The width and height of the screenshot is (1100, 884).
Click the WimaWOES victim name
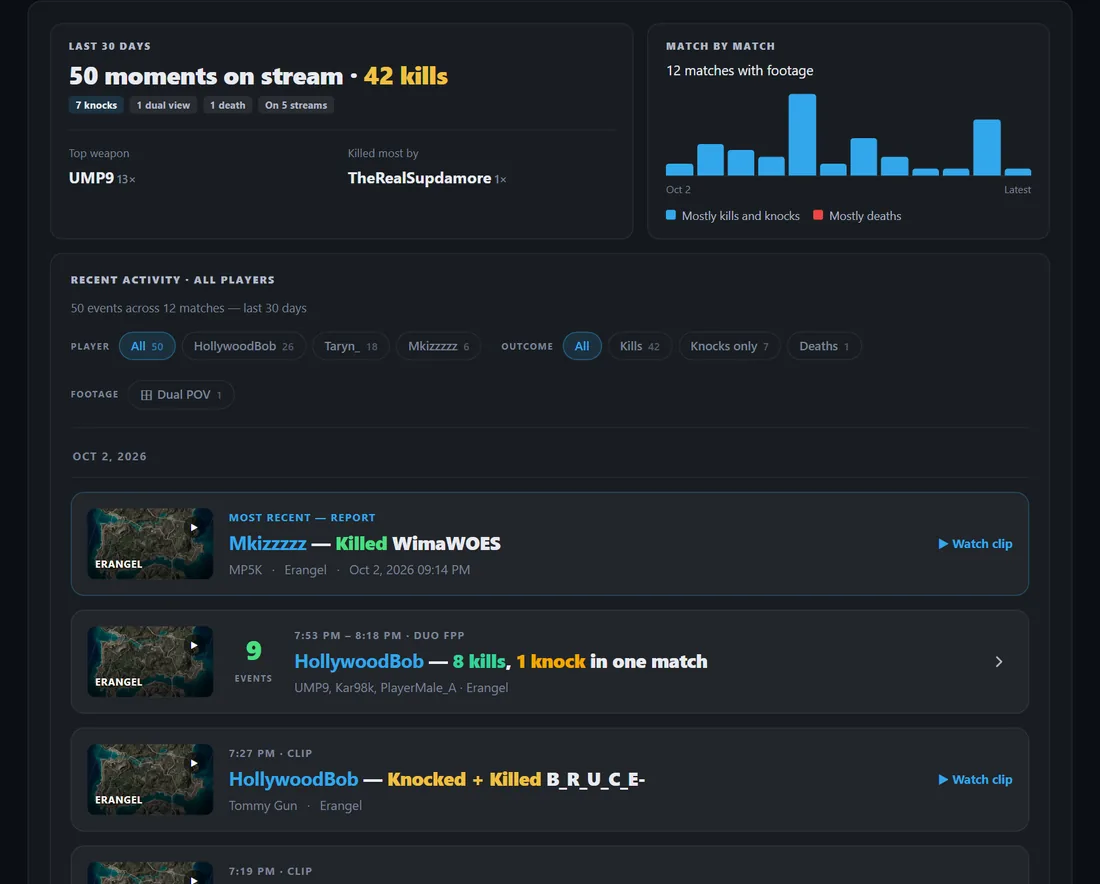[x=446, y=544]
